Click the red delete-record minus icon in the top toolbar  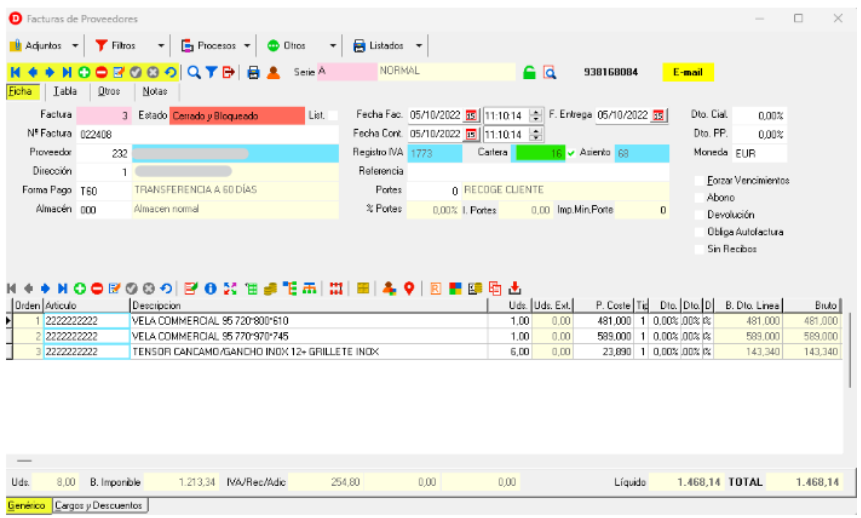100,72
